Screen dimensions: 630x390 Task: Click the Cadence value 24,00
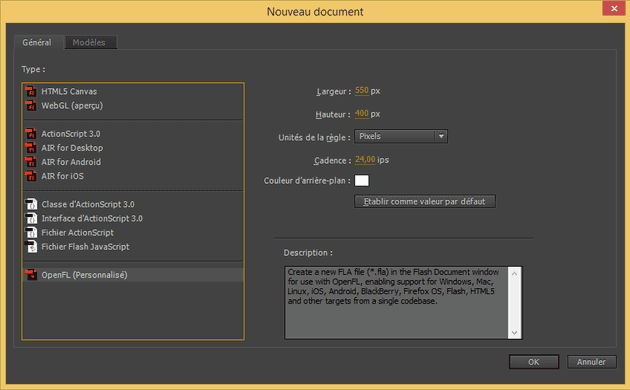click(365, 159)
